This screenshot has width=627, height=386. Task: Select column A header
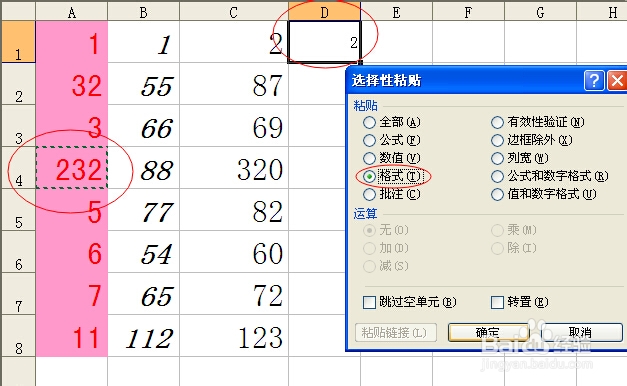72,12
